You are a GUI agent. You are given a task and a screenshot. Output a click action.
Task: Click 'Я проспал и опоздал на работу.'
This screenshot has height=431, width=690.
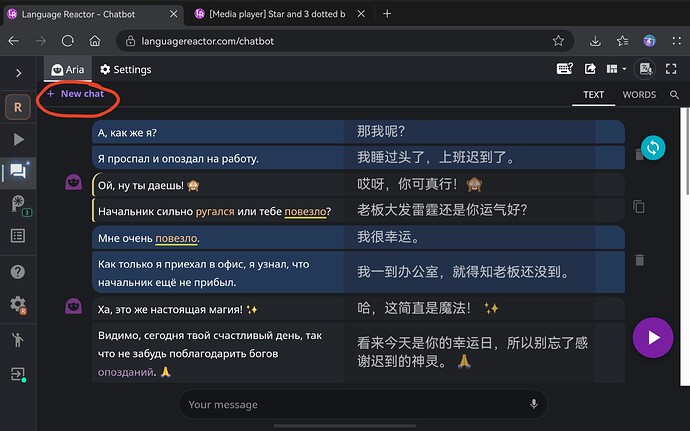coord(178,159)
